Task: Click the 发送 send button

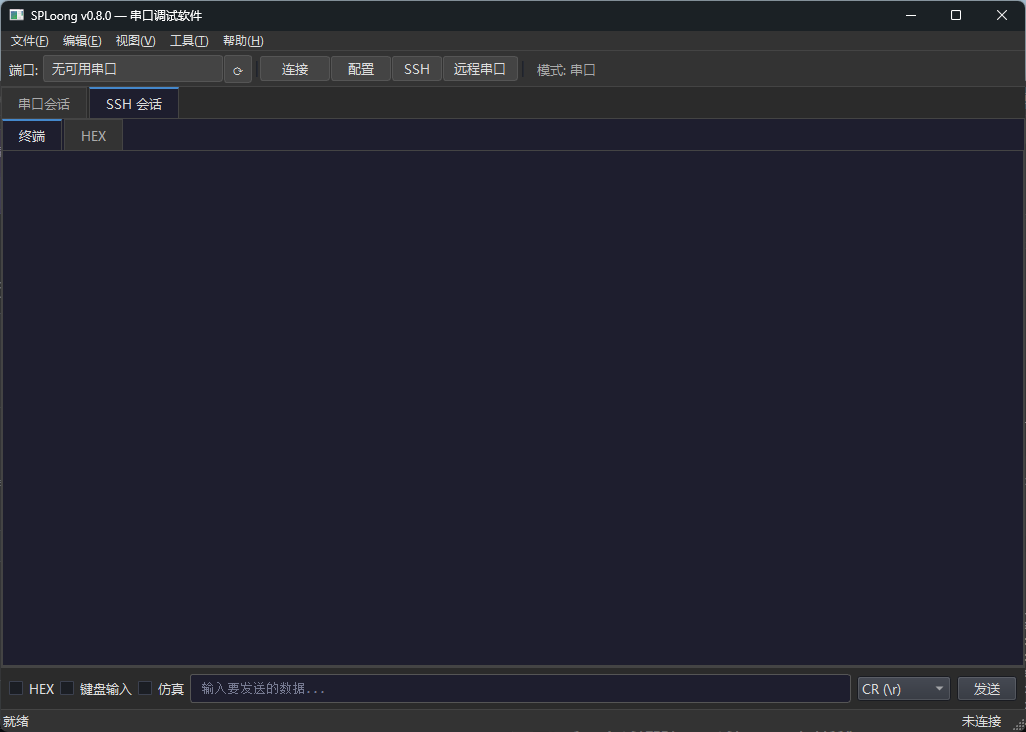Action: coord(987,689)
